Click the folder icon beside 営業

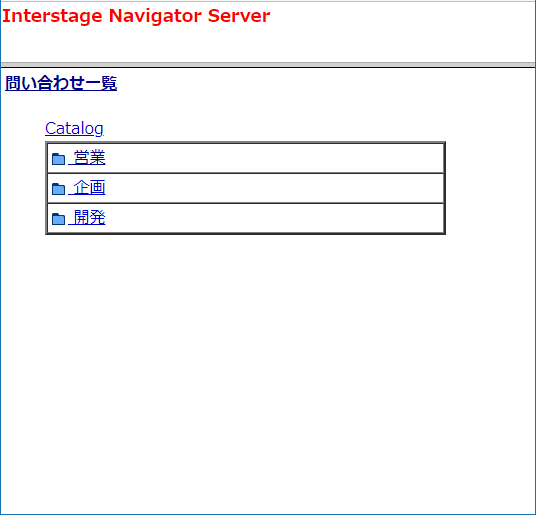(58, 159)
